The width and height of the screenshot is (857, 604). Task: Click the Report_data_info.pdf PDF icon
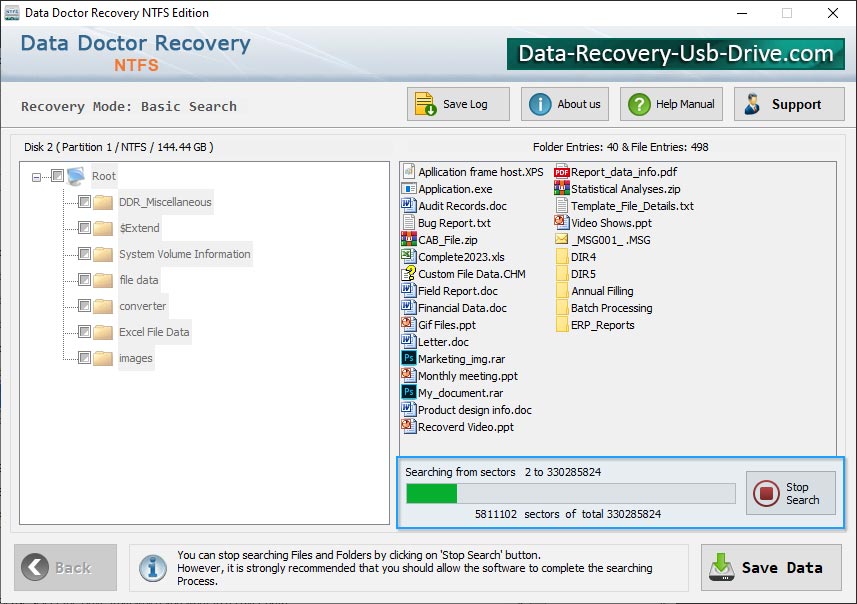(x=562, y=172)
